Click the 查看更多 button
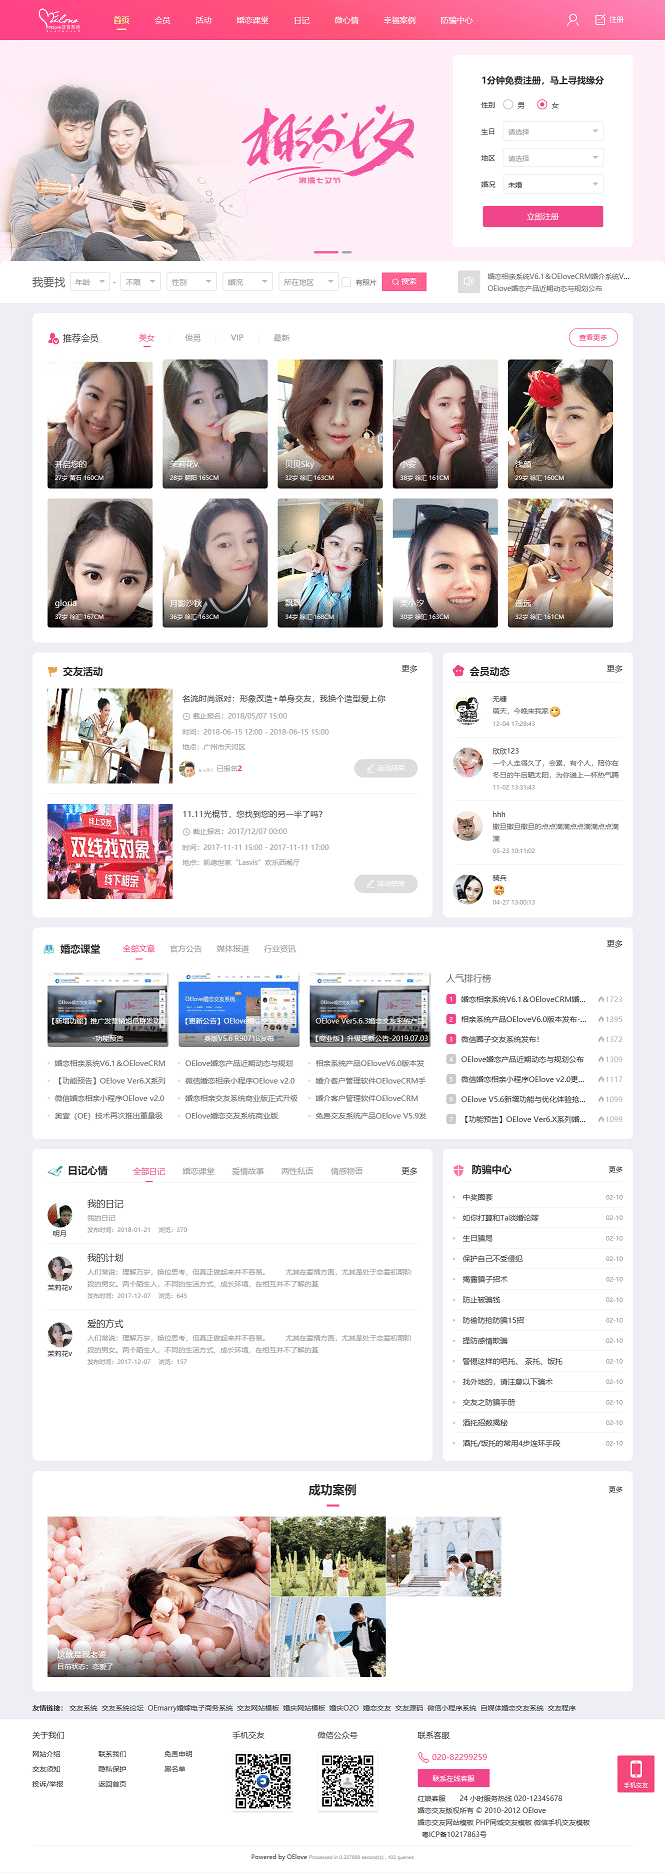This screenshot has height=1873, width=665. [x=593, y=338]
